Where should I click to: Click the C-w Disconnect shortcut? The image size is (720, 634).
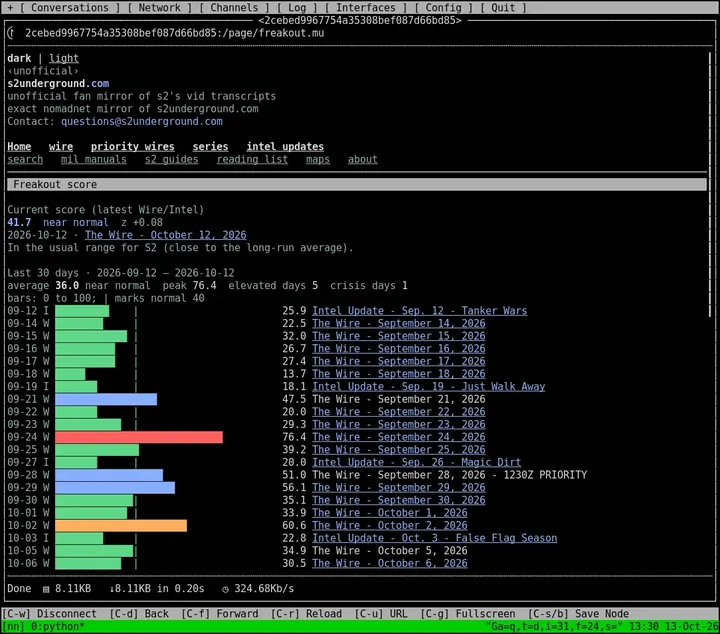(50, 614)
